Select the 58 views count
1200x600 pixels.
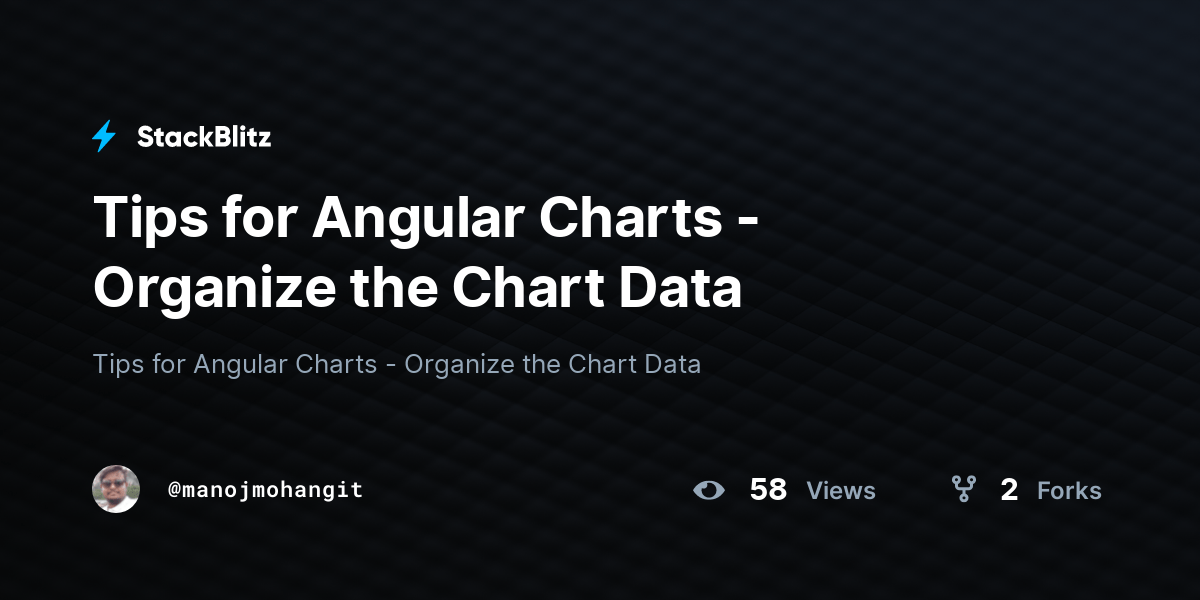768,490
